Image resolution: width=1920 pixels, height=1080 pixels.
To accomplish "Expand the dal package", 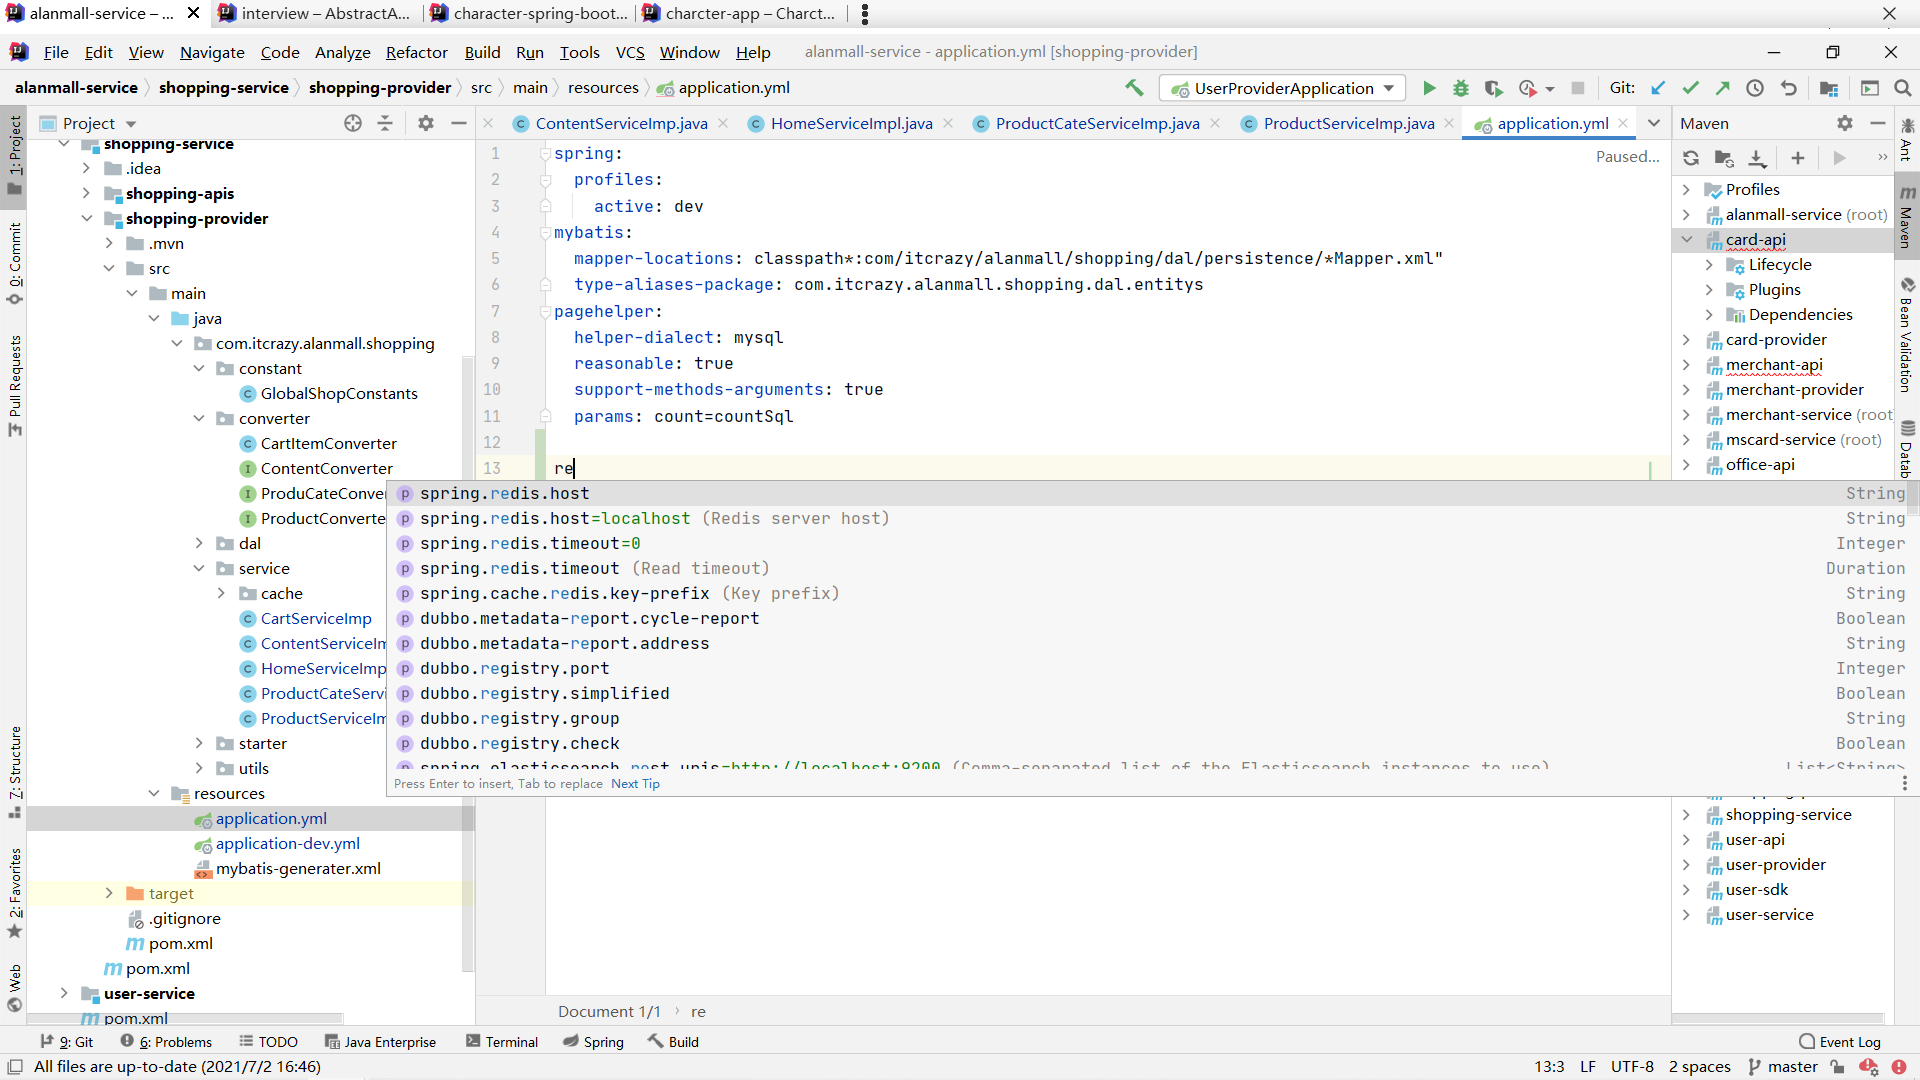I will click(x=199, y=543).
